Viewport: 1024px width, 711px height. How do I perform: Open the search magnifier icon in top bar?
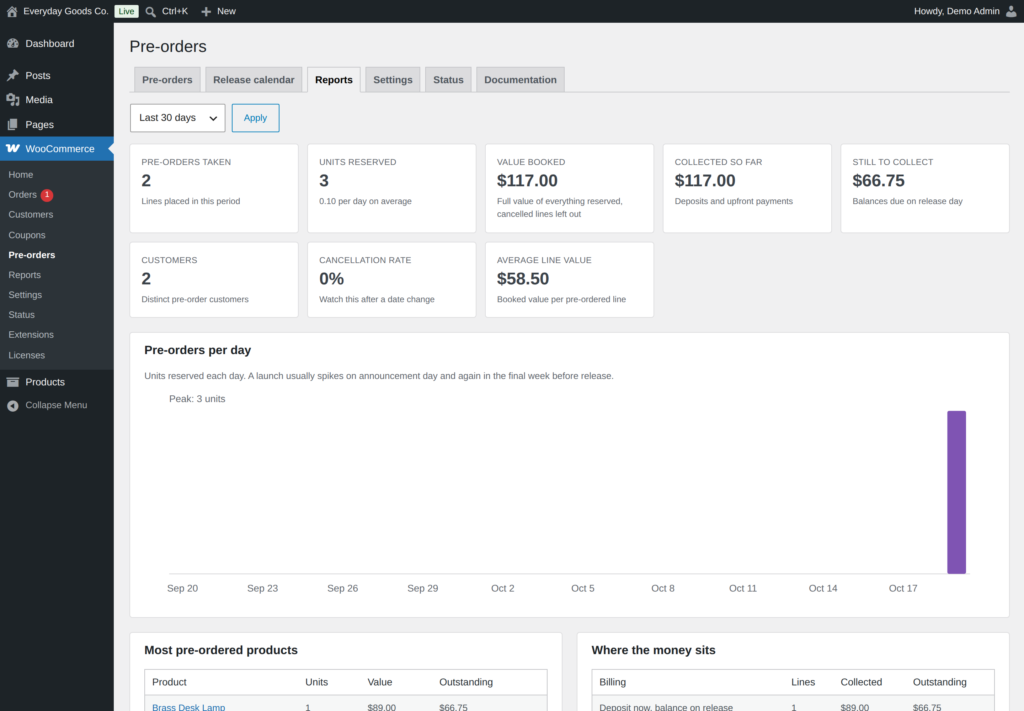coord(151,12)
